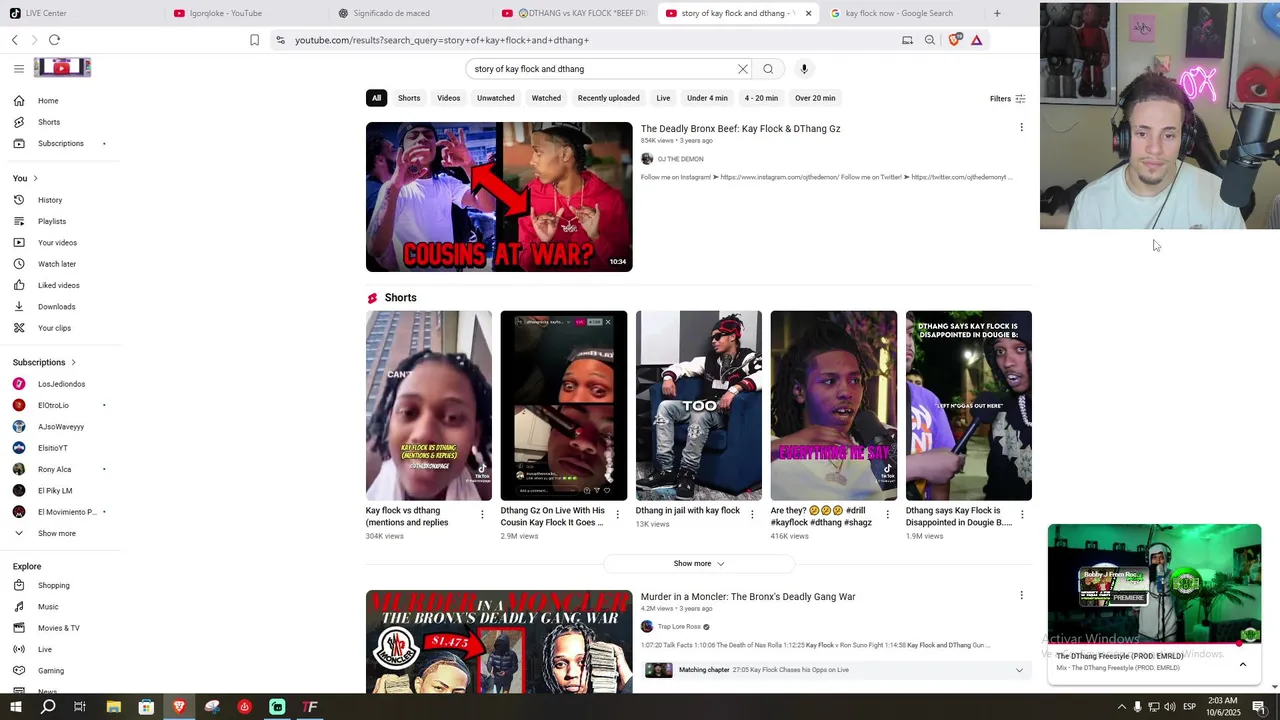Viewport: 1280px width, 720px height.
Task: Click the YouTube logo
Action: [x=62, y=68]
